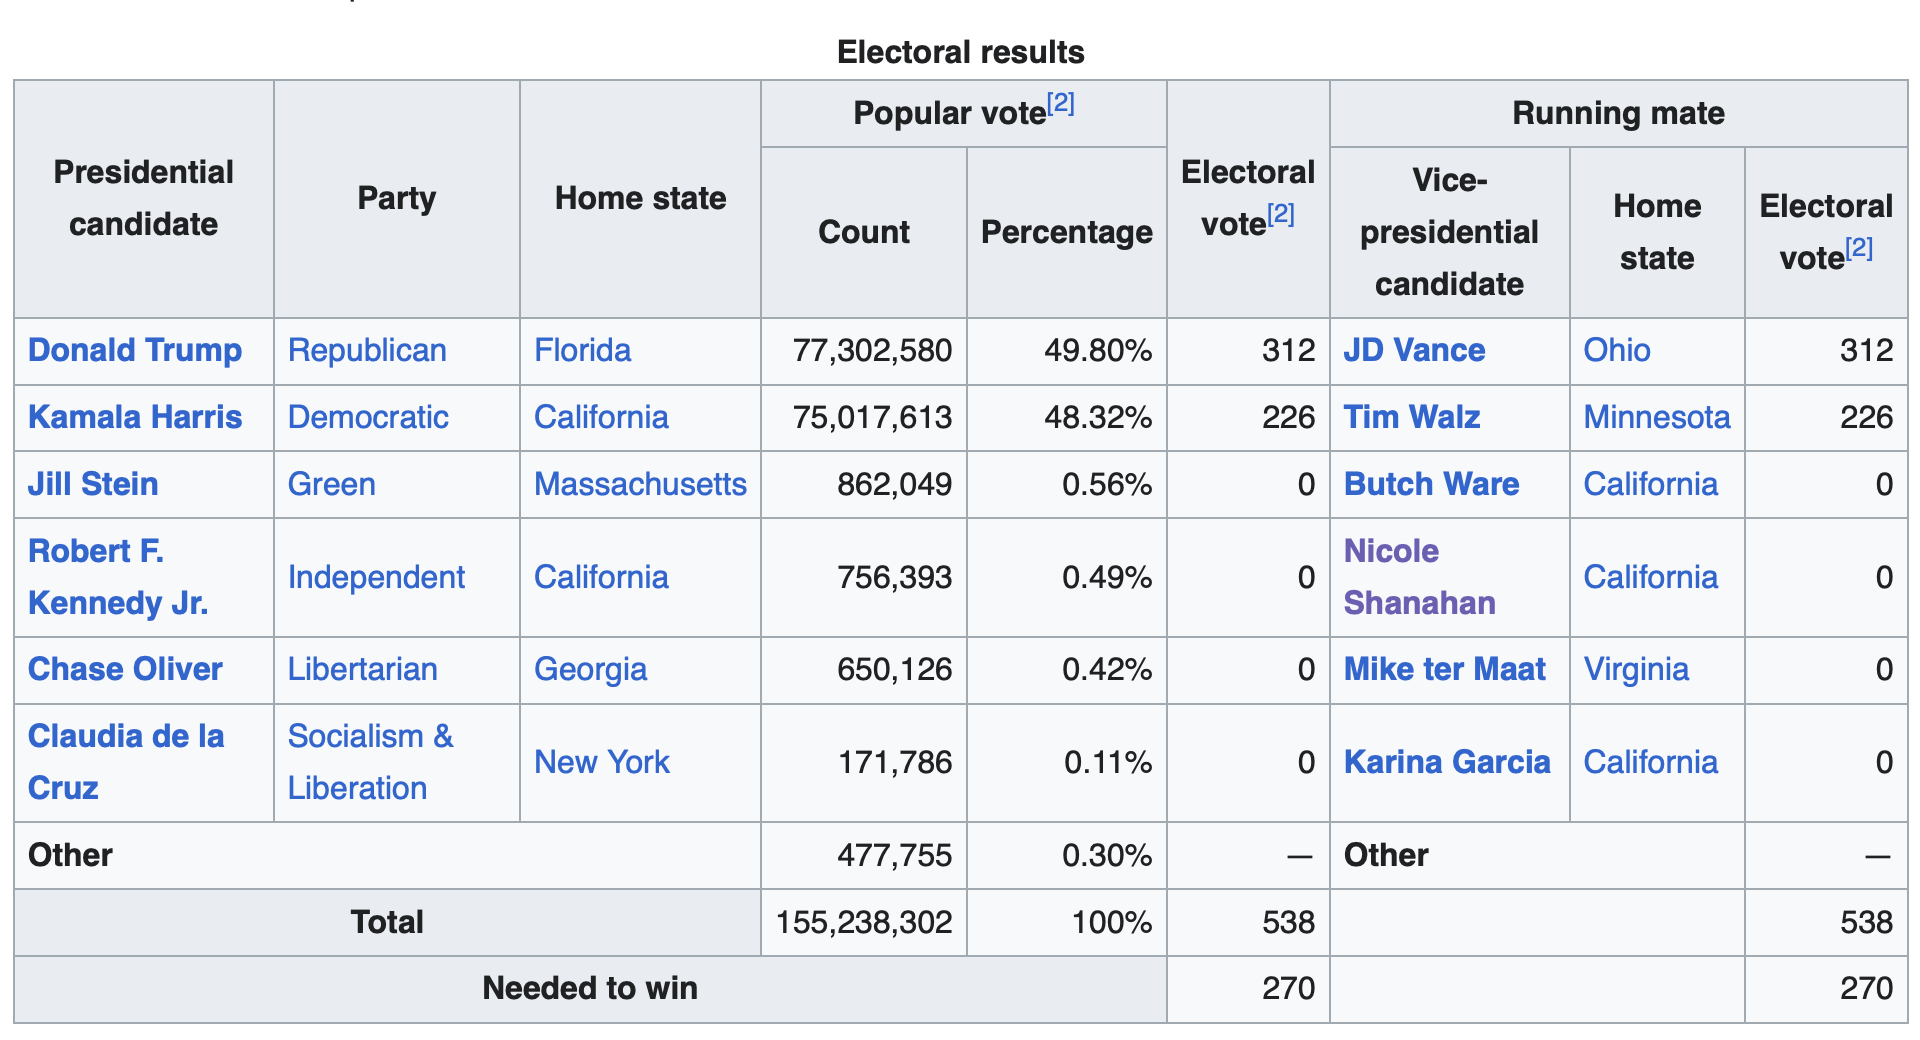The image size is (1920, 1040).
Task: Open the Chase Oliver link
Action: pos(125,669)
